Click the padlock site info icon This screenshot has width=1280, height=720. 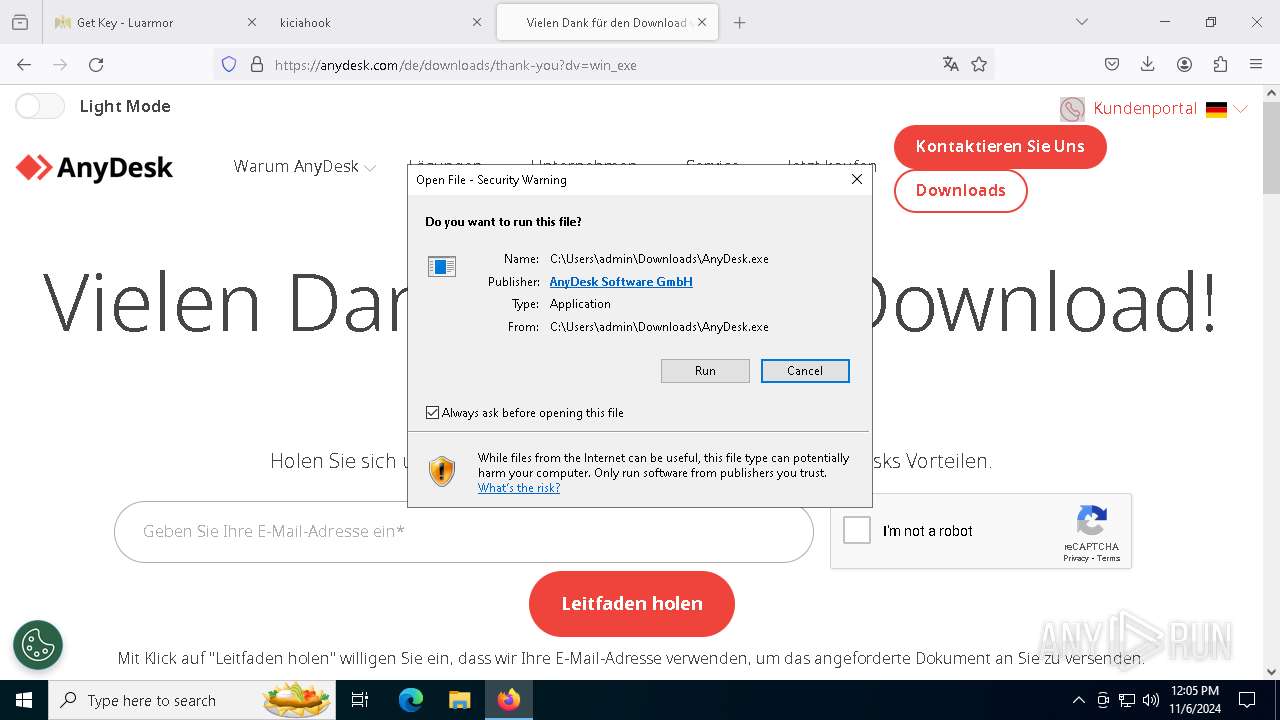tap(257, 64)
